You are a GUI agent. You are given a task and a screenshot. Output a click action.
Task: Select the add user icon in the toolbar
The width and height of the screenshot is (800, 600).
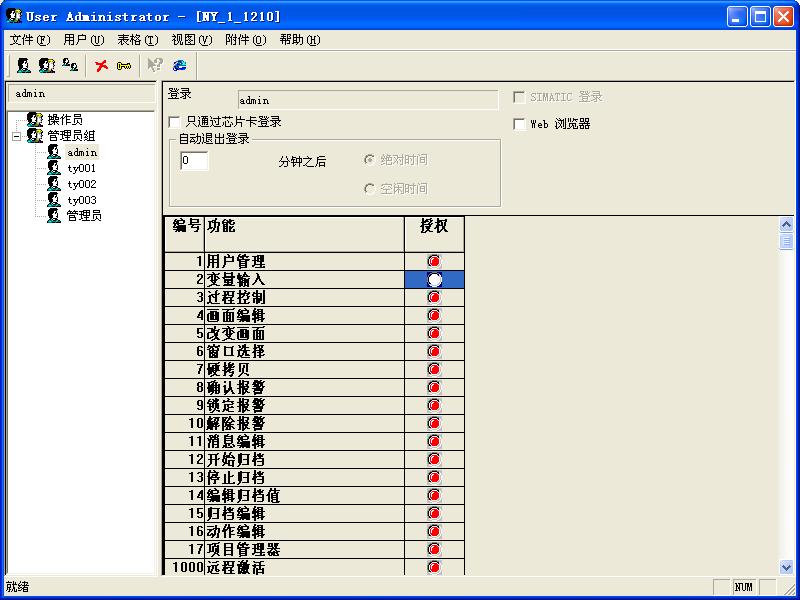pos(22,65)
